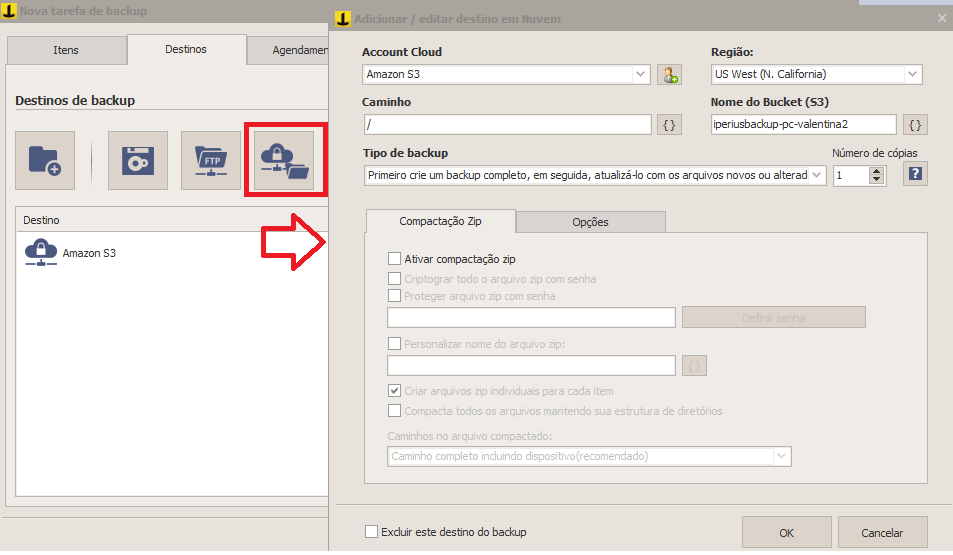The height and width of the screenshot is (555, 953).
Task: Increase the Número de cópias value
Action: [876, 171]
